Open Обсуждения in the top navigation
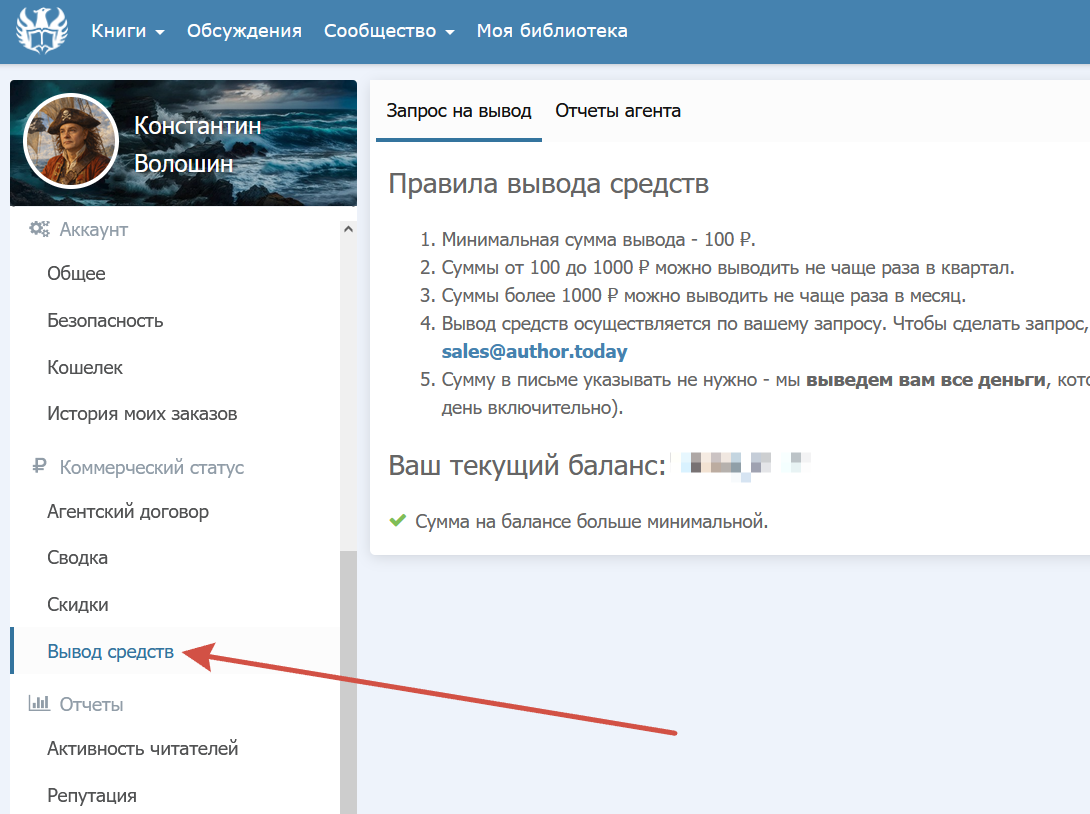This screenshot has height=814, width=1090. pos(244,31)
